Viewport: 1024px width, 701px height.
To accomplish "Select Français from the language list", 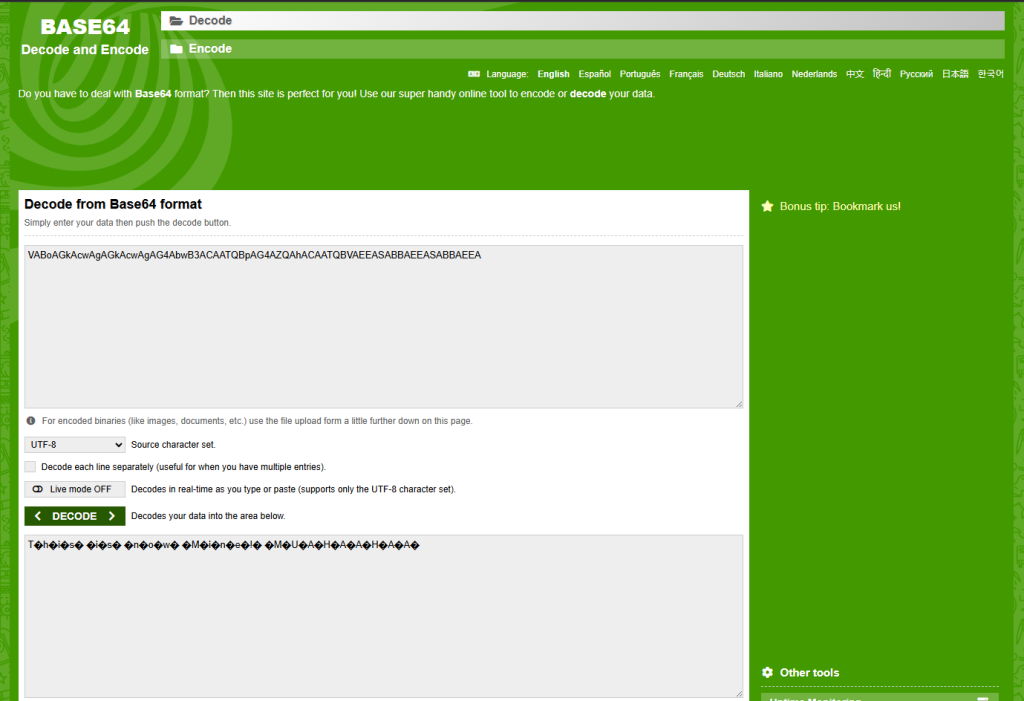I will pos(686,74).
